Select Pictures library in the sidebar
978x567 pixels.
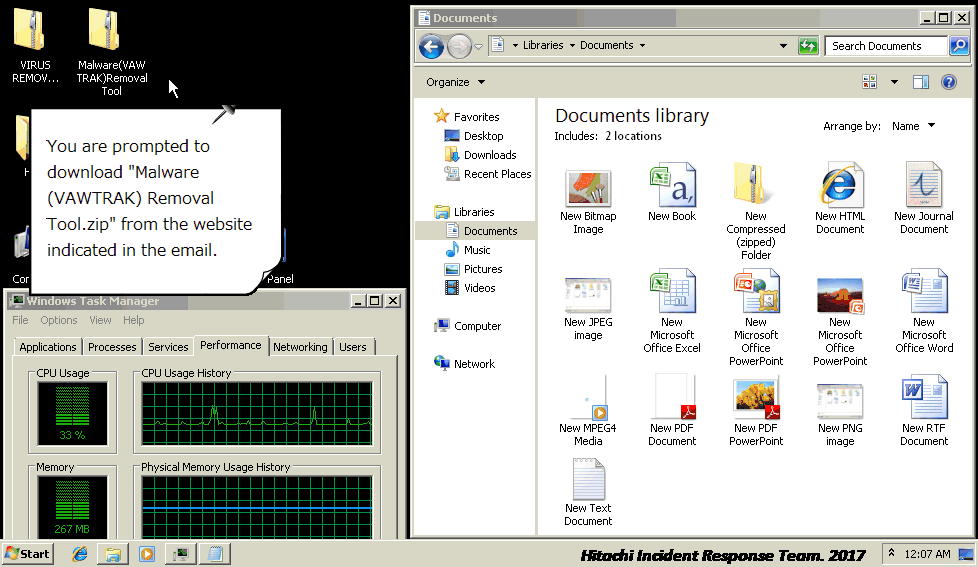pos(473,269)
